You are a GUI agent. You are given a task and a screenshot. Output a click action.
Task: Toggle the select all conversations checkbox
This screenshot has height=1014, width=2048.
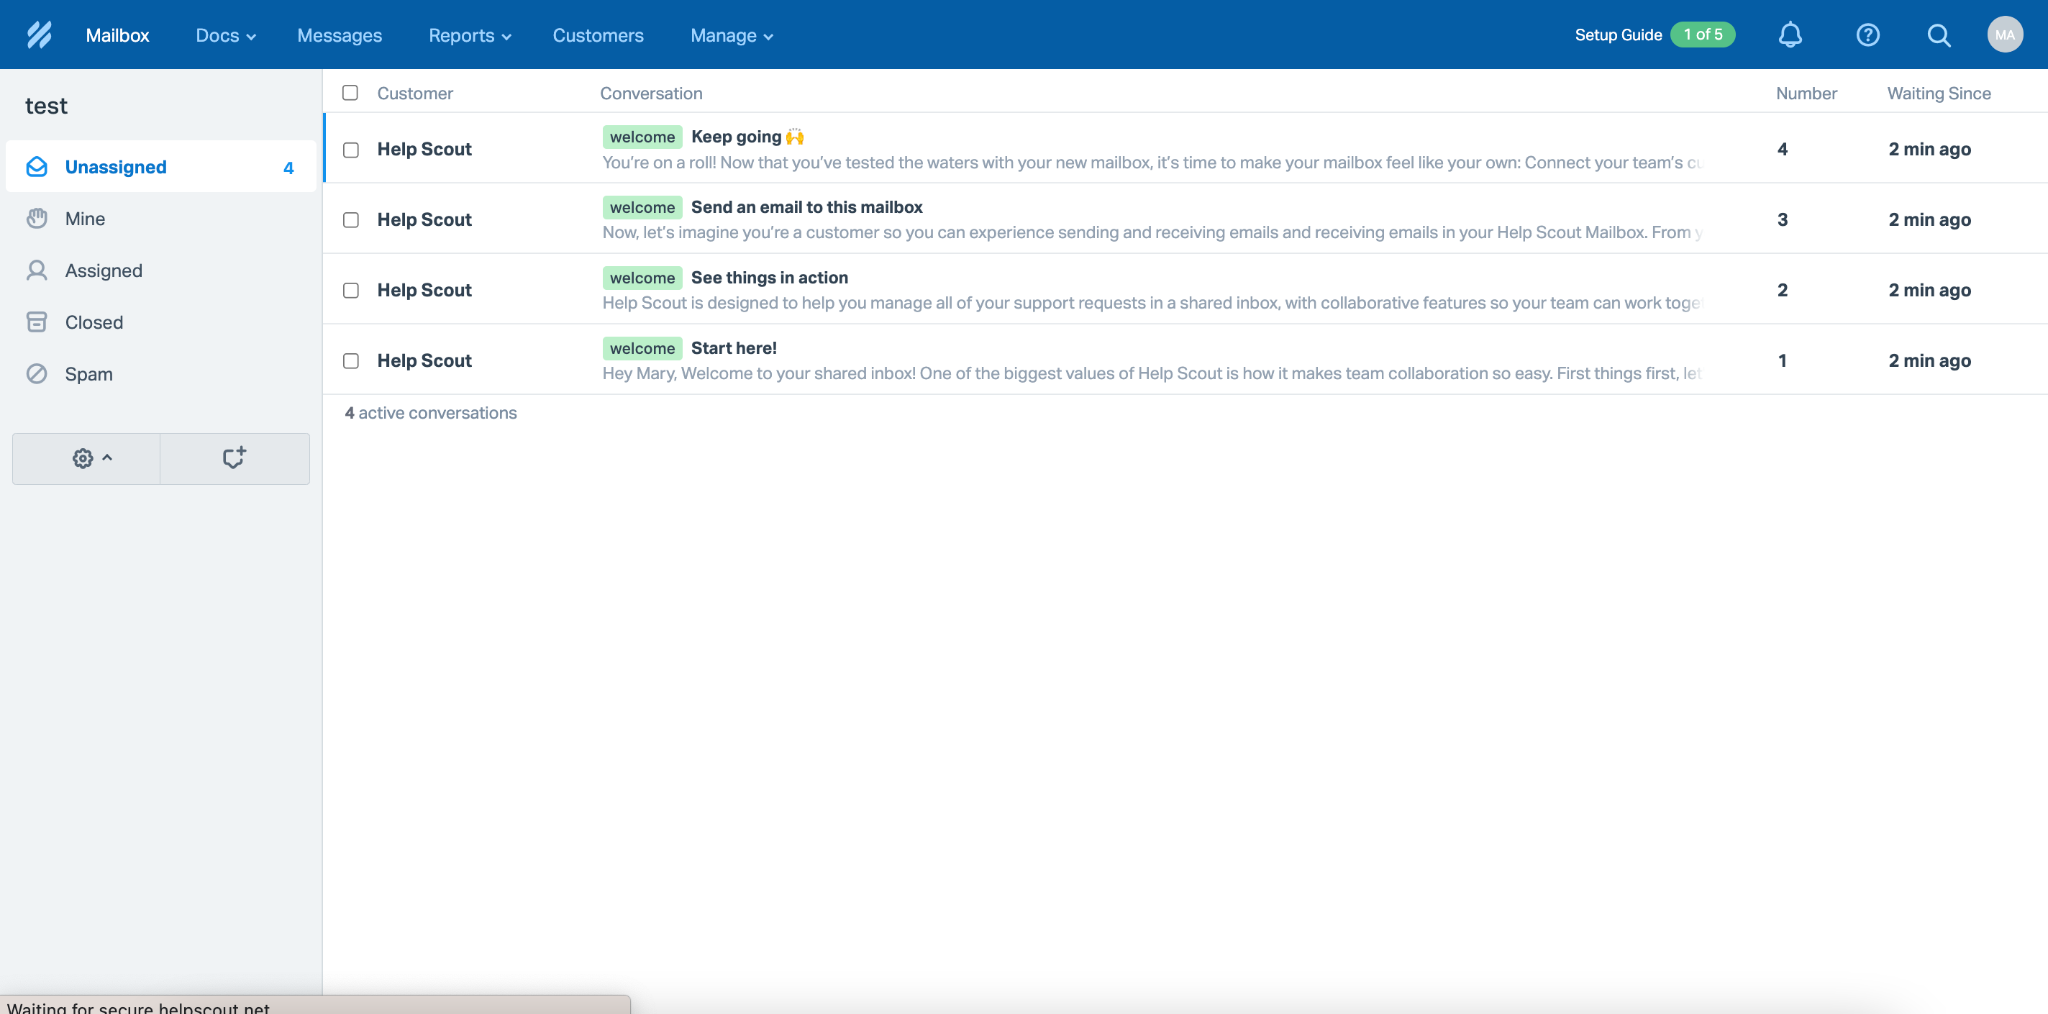tap(350, 93)
